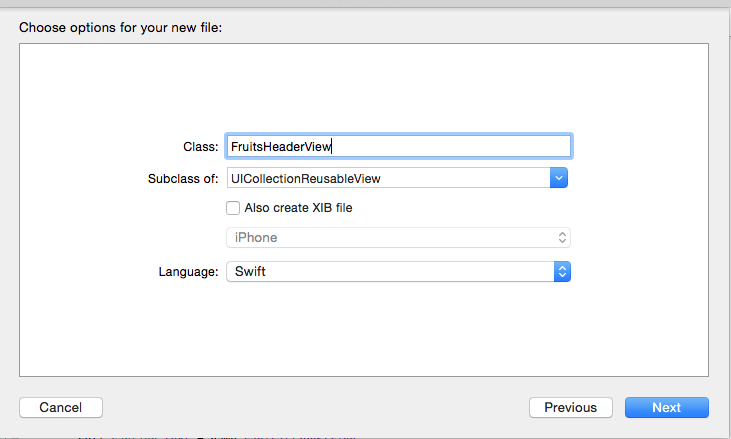Click the Also create XIB file label text
This screenshot has width=731, height=439.
point(298,208)
